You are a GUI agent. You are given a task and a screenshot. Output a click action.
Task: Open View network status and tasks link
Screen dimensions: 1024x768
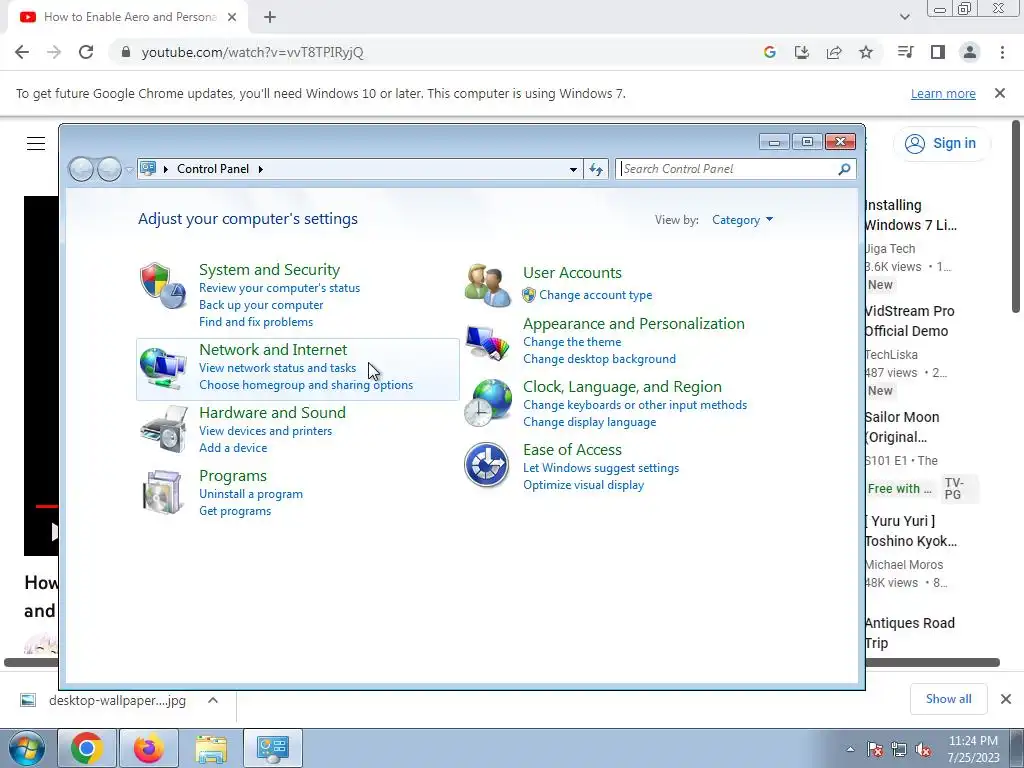coord(278,368)
